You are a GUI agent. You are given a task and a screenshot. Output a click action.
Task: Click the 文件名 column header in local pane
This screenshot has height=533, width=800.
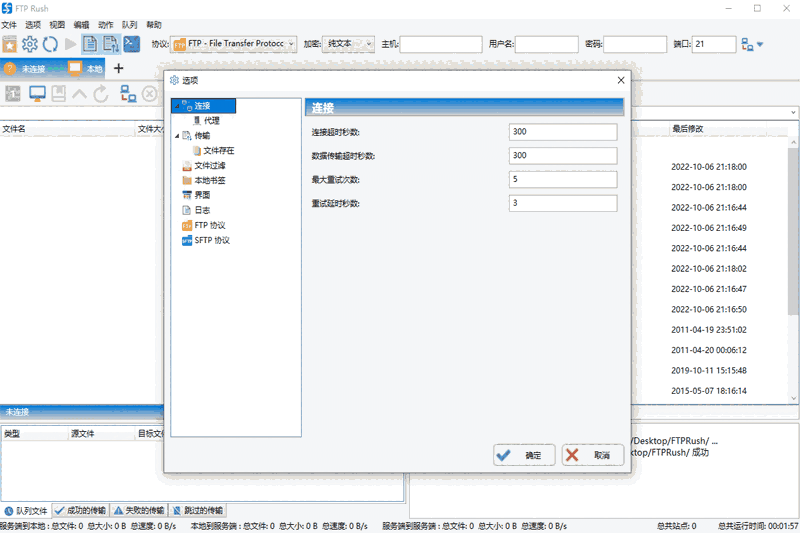tap(68, 129)
